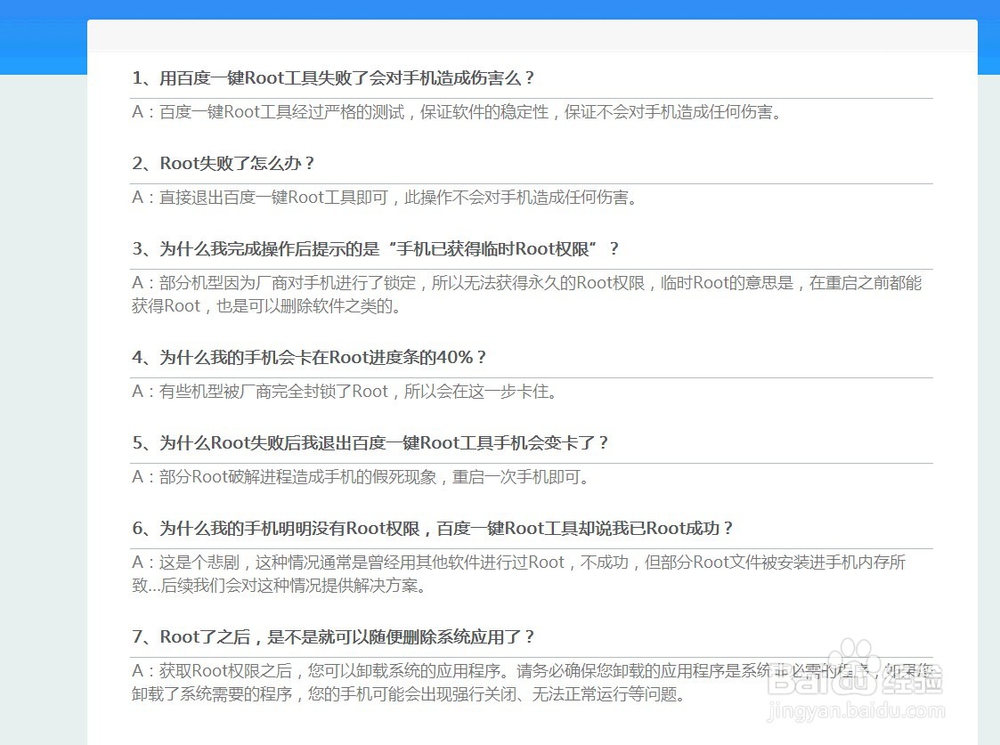
Task: Click question 3 about 临时Root权限
Action: point(375,249)
